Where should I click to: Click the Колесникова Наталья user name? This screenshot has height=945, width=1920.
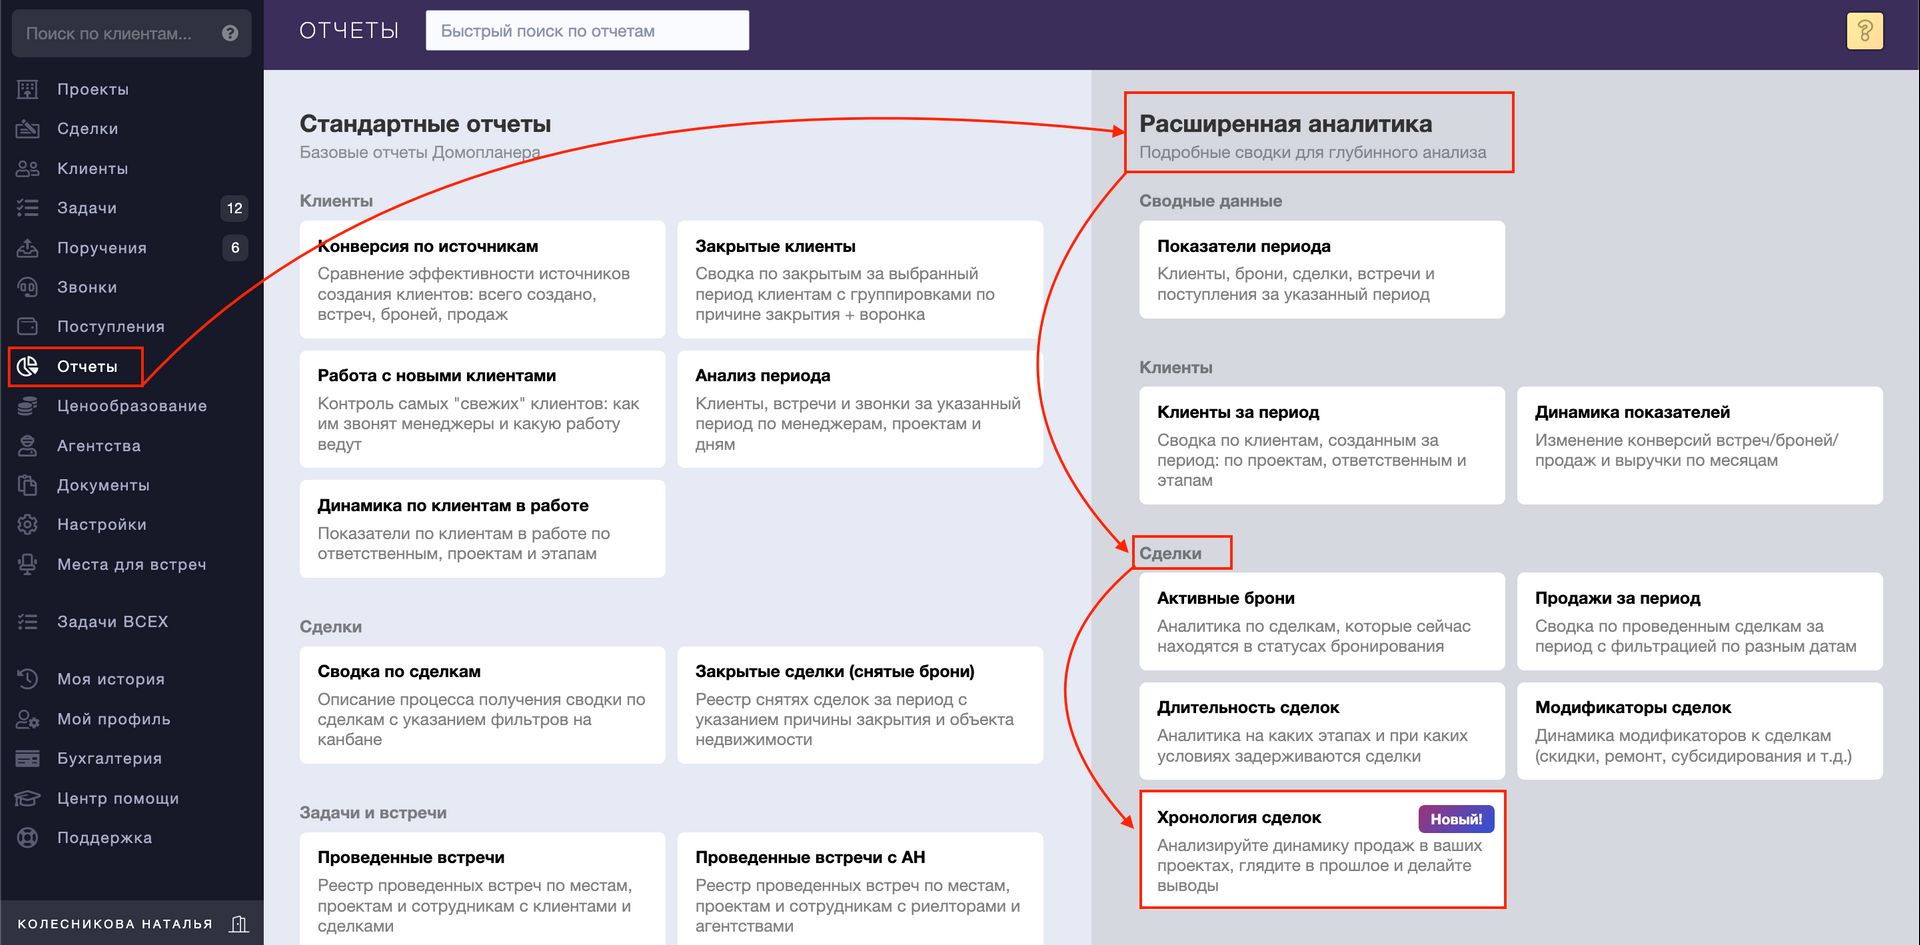[x=115, y=924]
